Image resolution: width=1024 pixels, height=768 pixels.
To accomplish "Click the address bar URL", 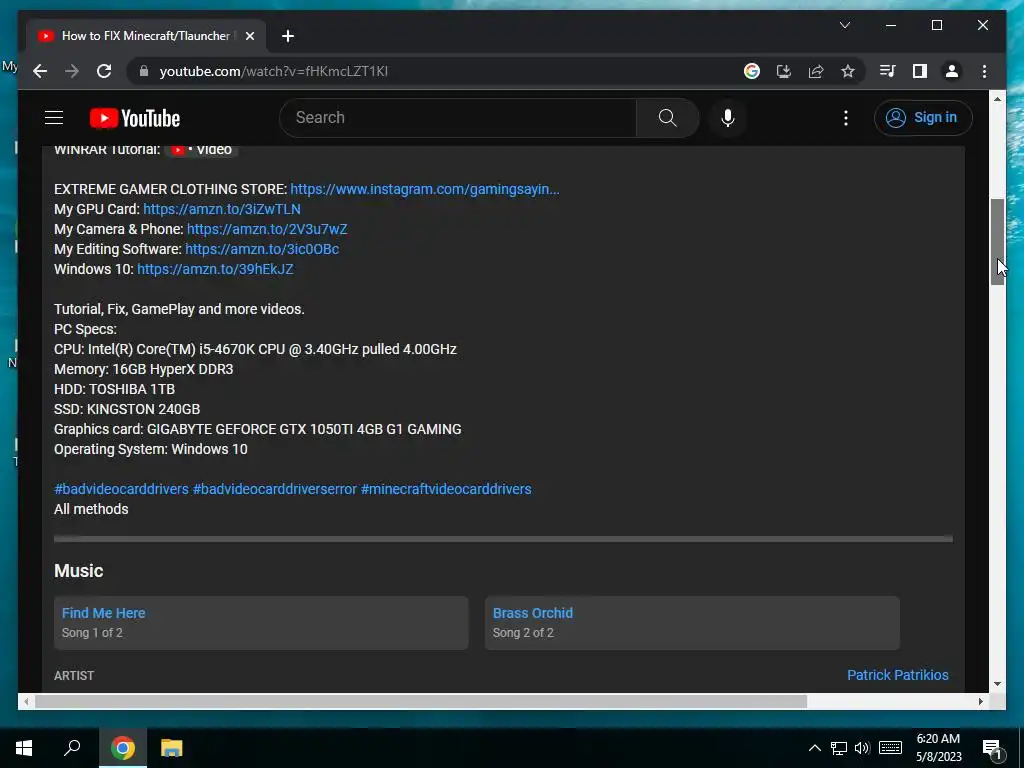I will [x=274, y=71].
